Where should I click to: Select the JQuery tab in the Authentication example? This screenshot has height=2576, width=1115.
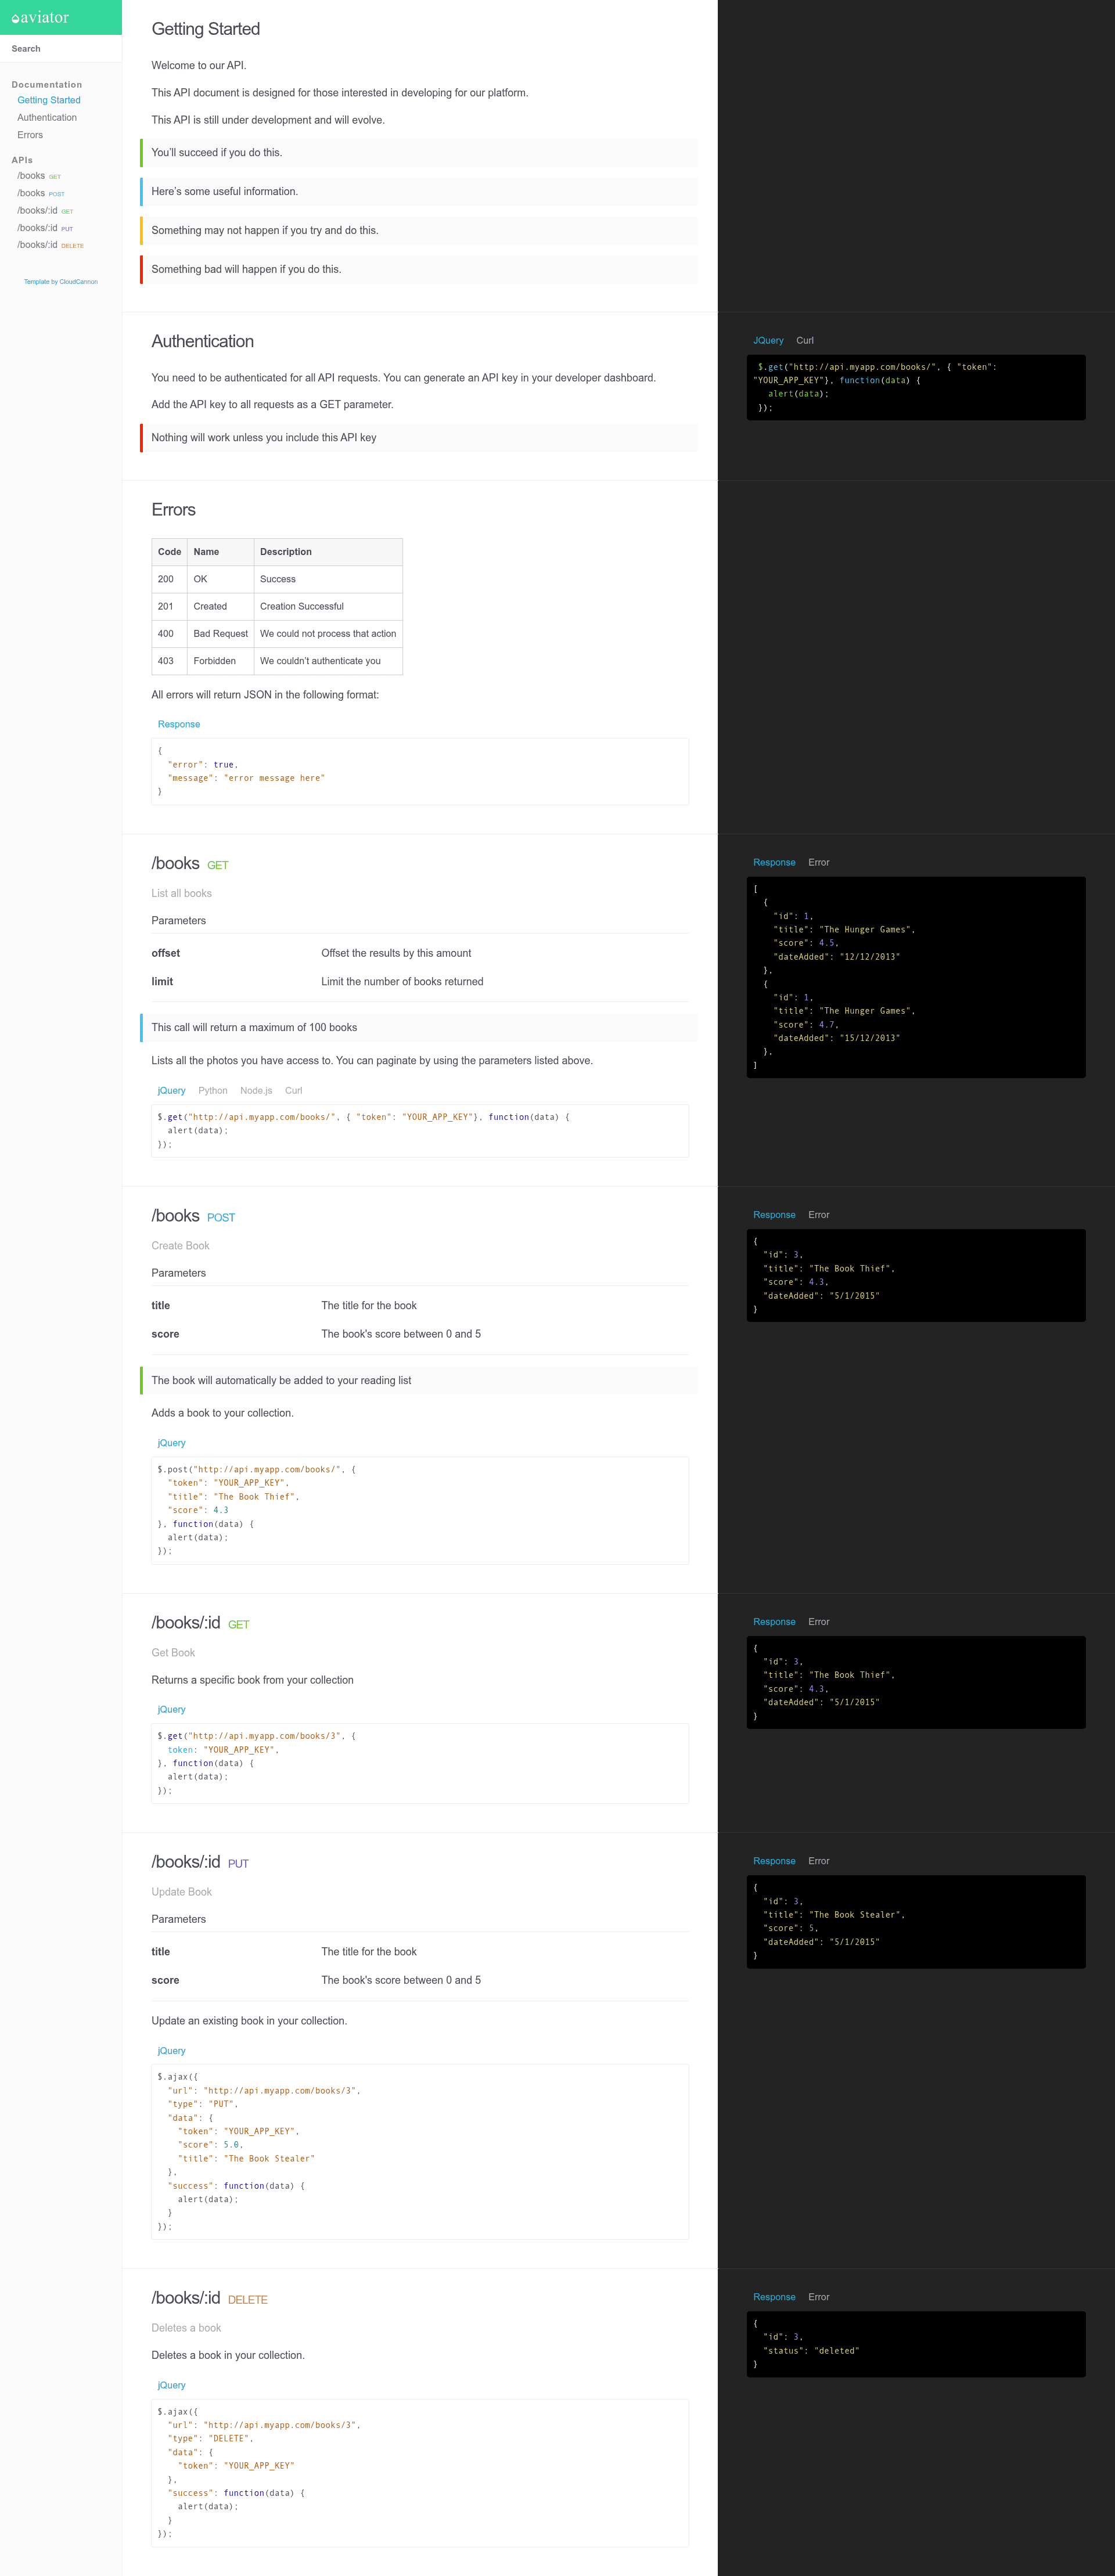(x=768, y=341)
